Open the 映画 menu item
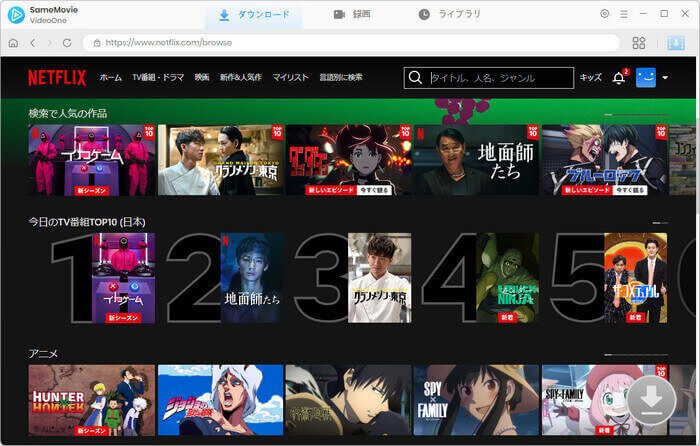This screenshot has width=700, height=446. click(x=202, y=78)
